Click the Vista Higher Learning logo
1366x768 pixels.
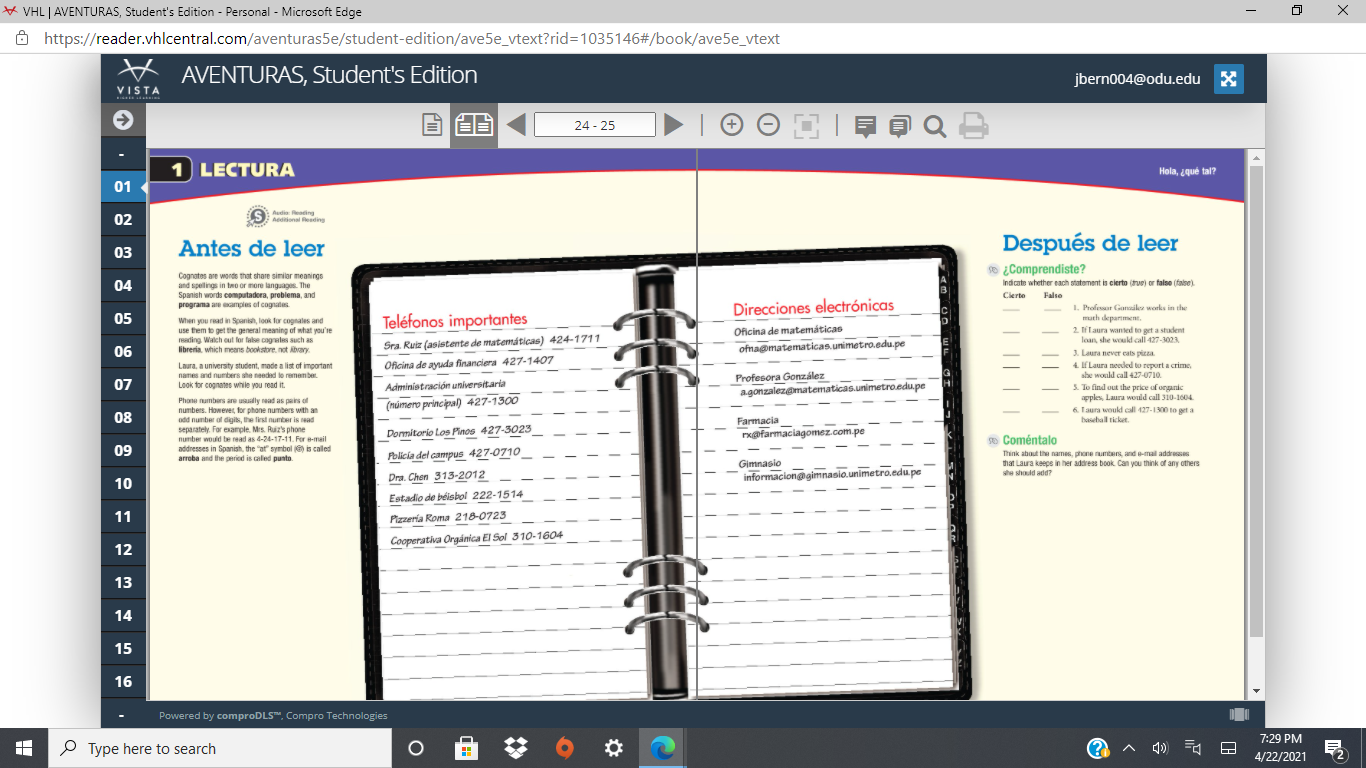click(x=138, y=79)
